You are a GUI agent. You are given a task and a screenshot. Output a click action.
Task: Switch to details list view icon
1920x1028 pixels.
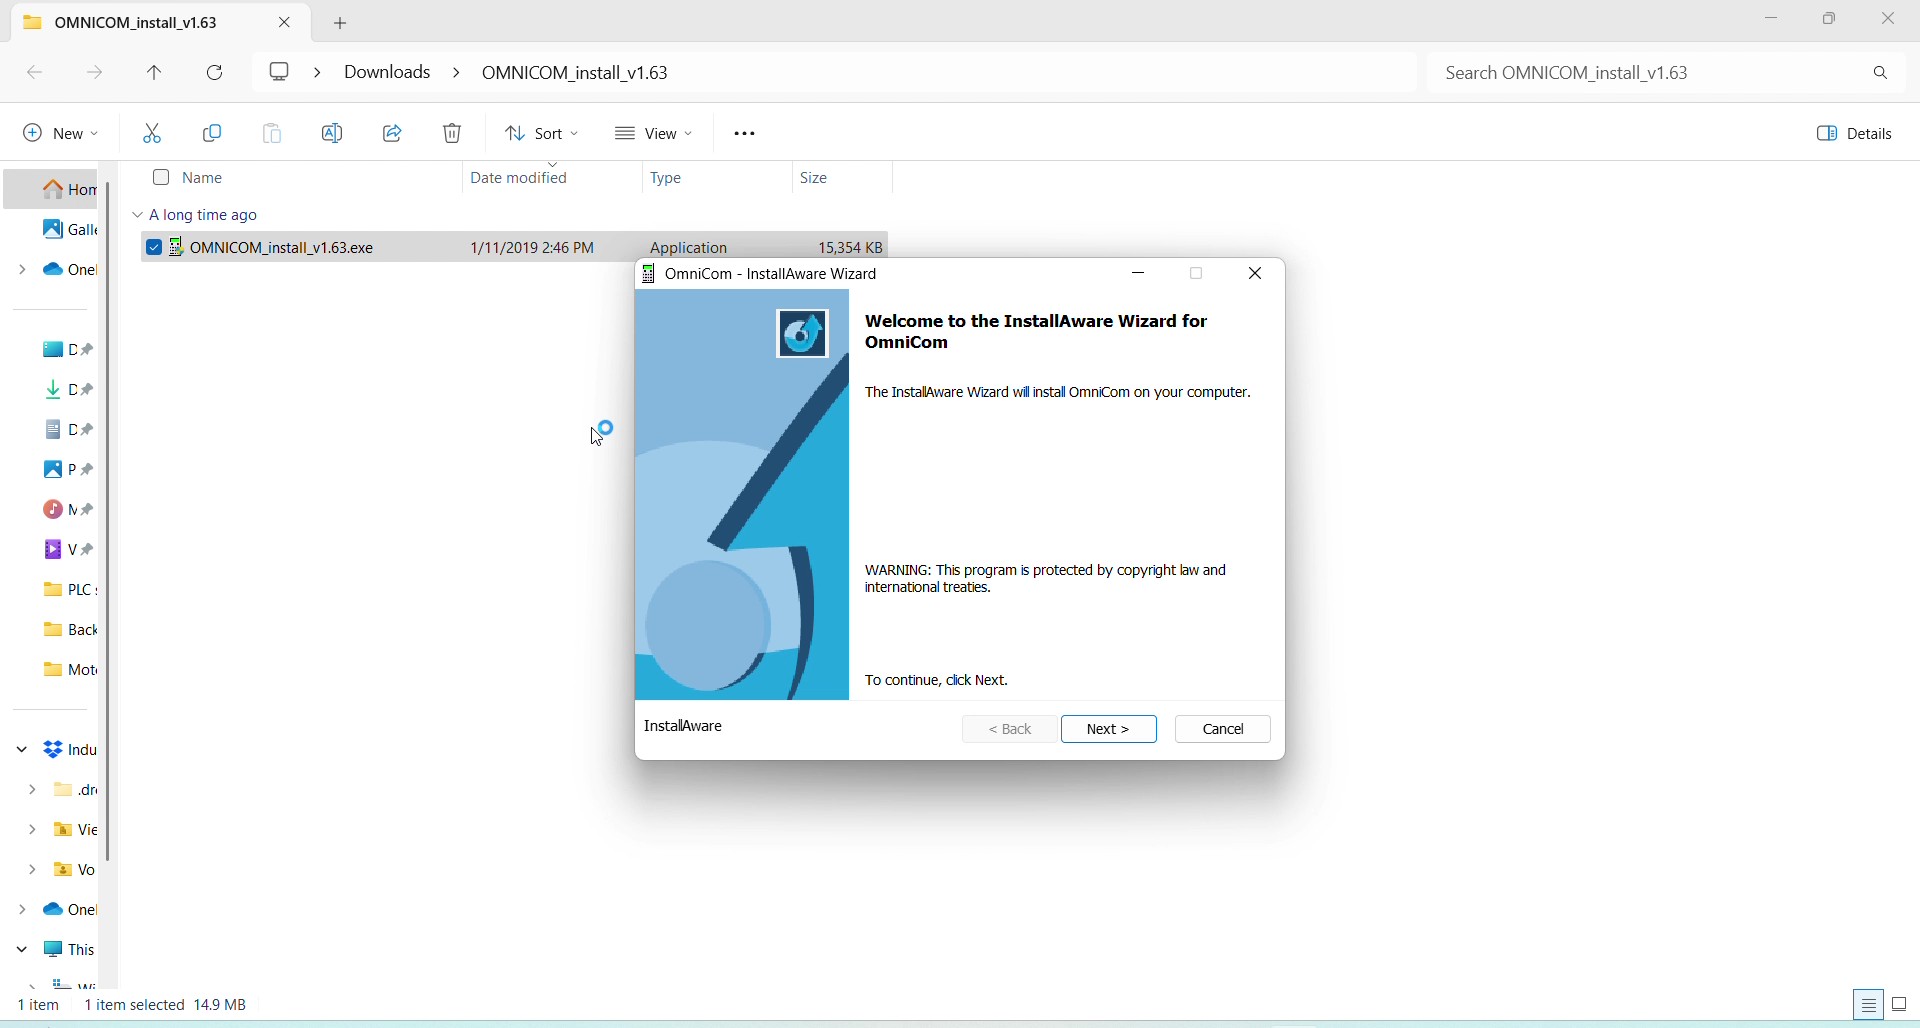click(x=1870, y=1004)
